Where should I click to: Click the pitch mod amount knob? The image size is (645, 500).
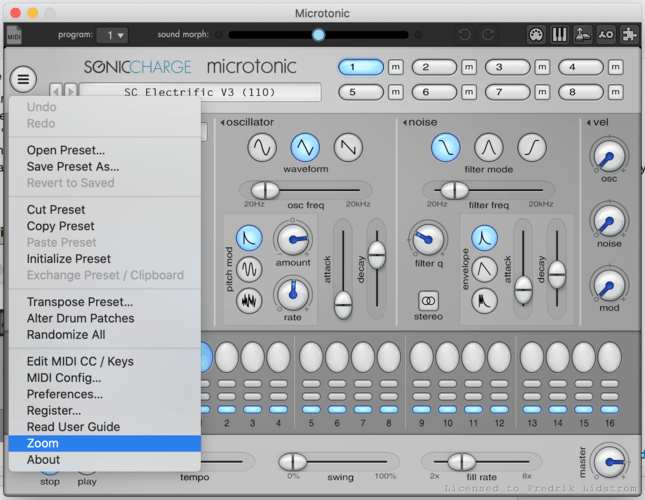click(293, 239)
